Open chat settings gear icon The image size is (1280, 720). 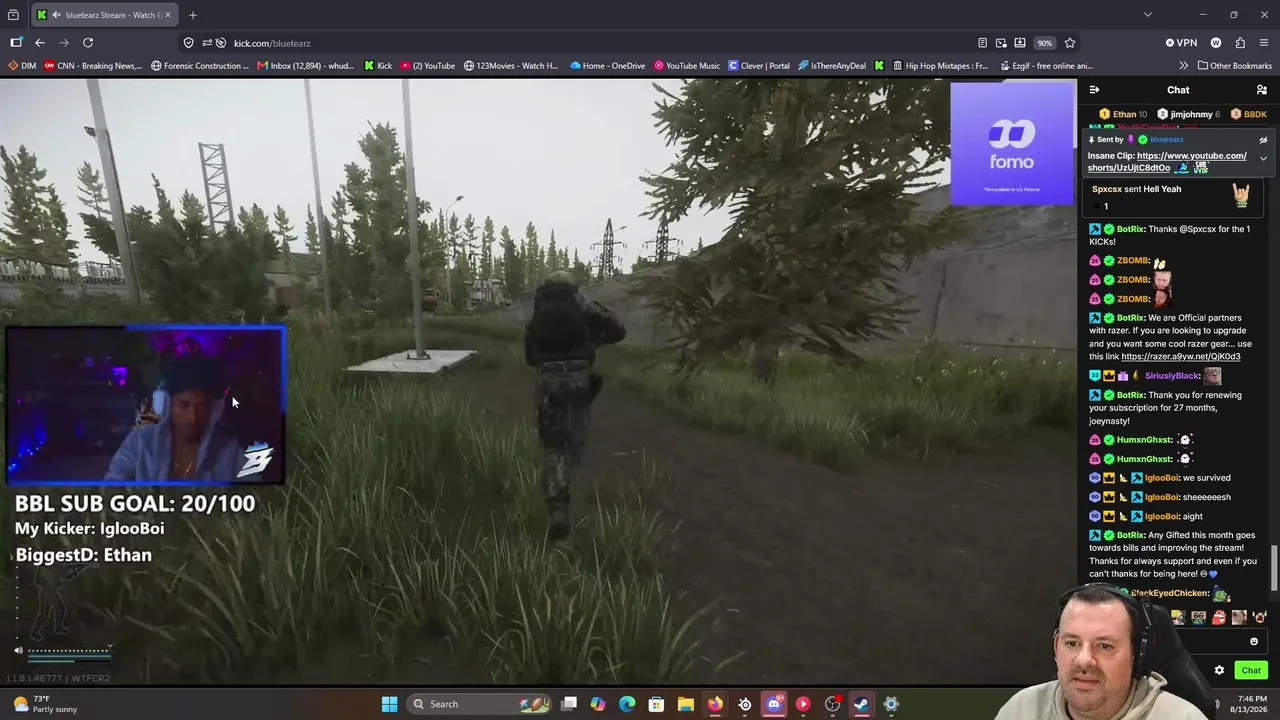tap(1219, 670)
